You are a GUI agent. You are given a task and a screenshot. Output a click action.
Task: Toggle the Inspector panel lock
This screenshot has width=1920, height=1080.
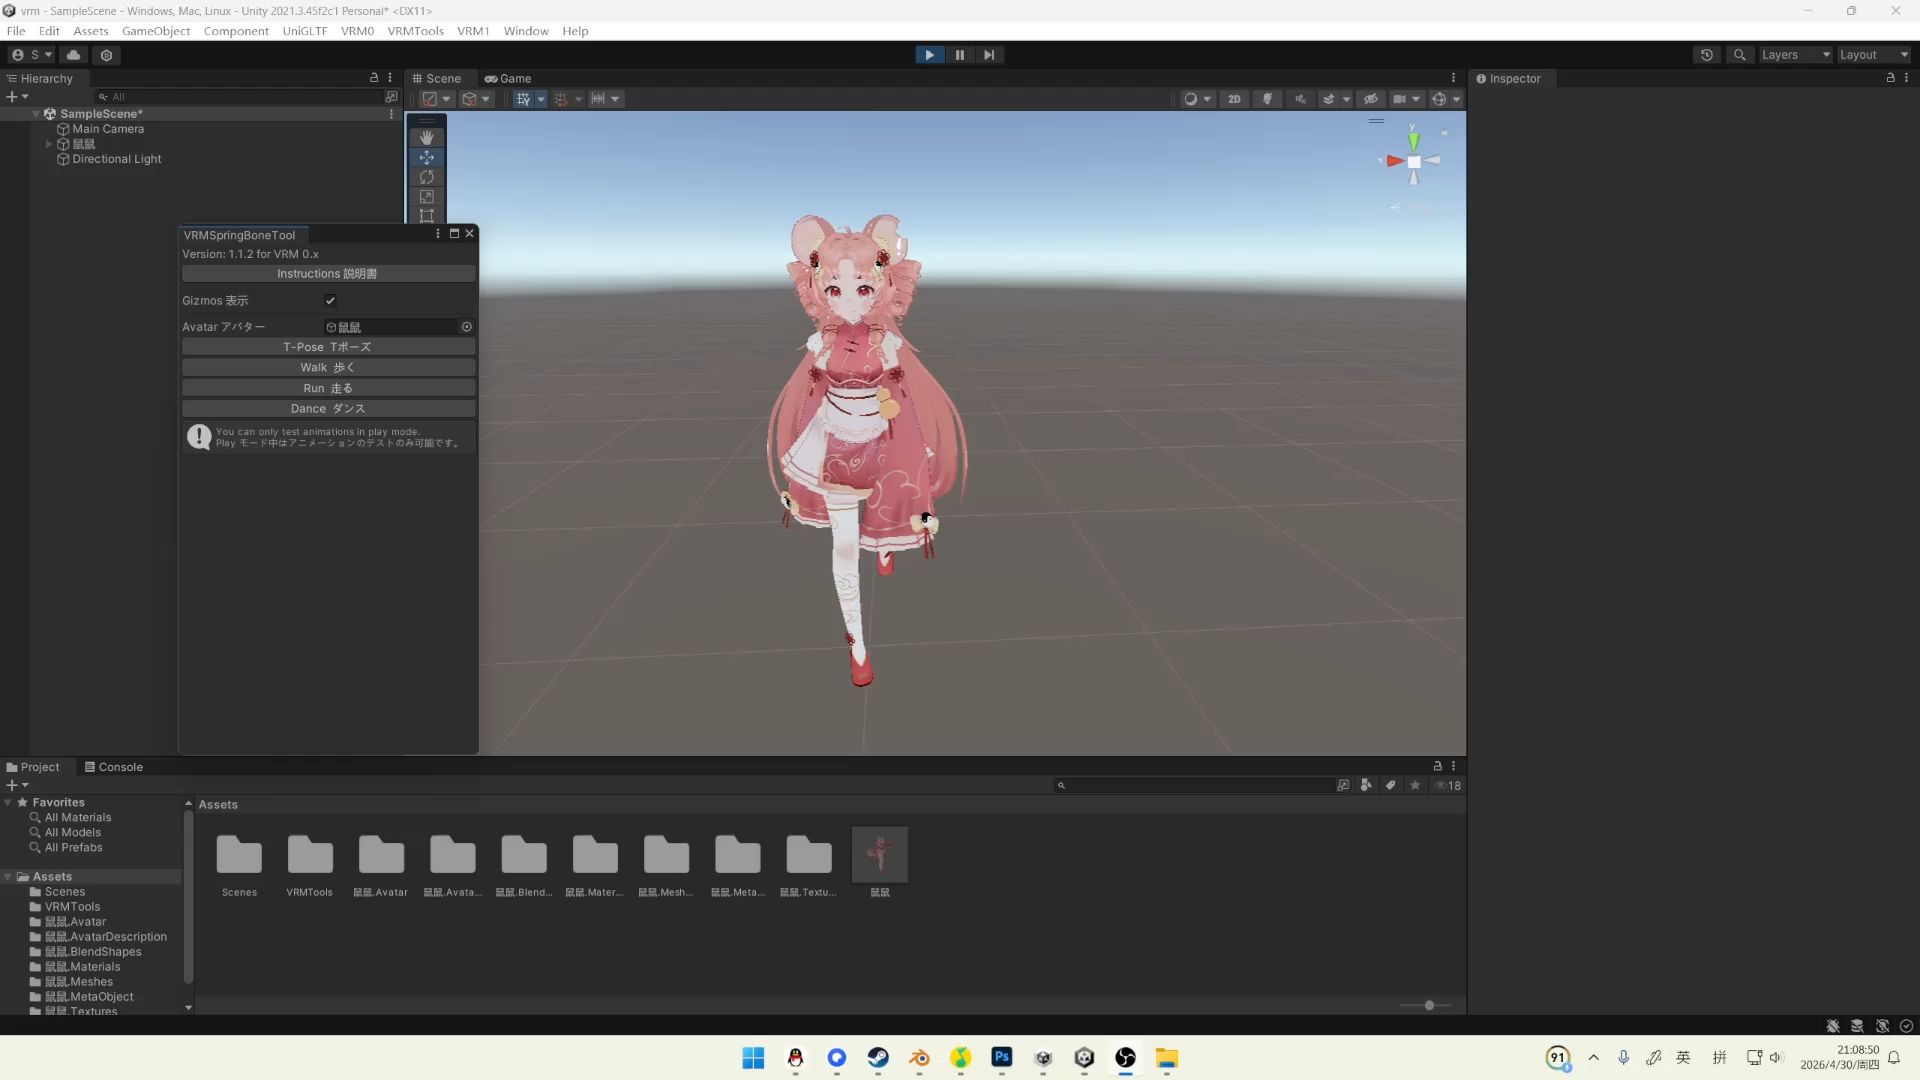[1890, 77]
